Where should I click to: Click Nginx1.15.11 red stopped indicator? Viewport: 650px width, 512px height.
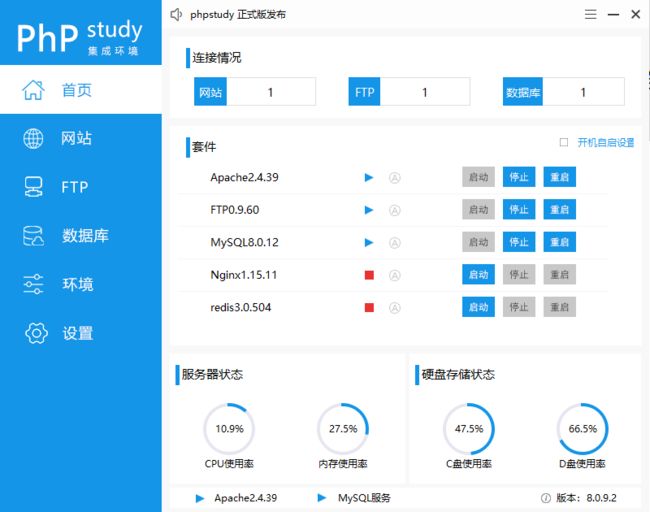(369, 275)
